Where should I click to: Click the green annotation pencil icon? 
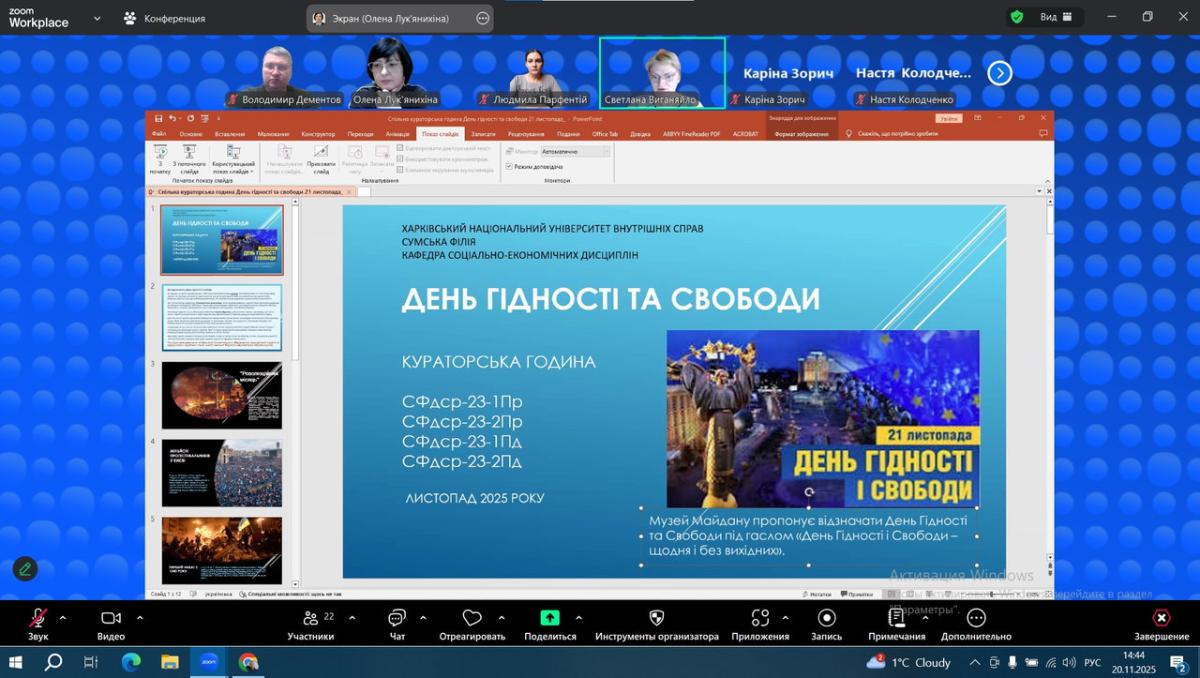(x=25, y=569)
